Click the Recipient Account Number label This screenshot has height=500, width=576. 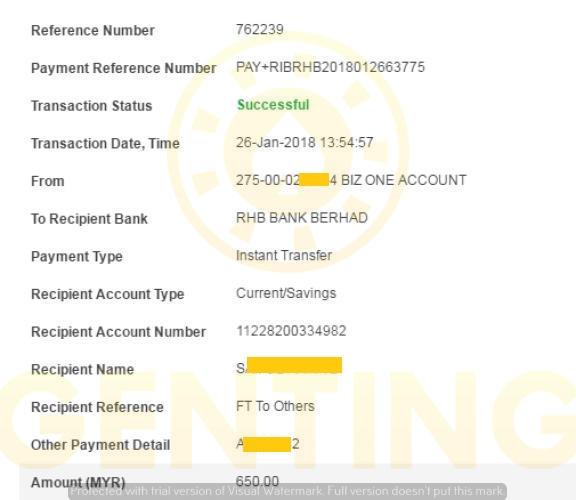tap(118, 332)
